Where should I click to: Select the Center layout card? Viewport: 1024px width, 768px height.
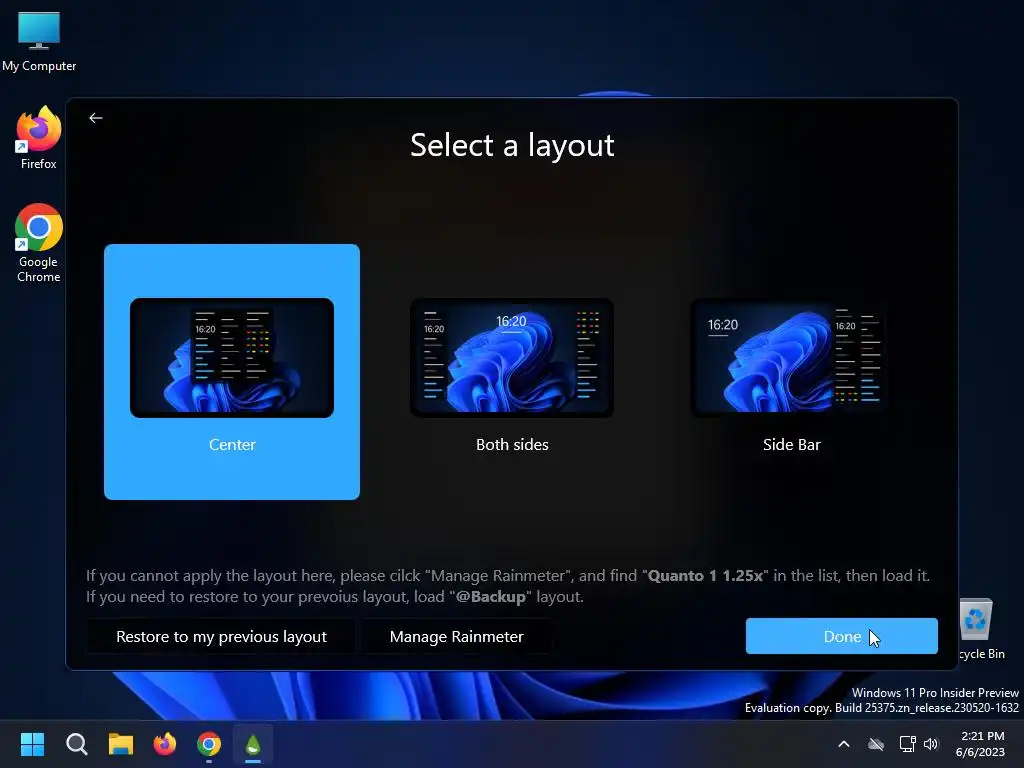[x=232, y=372]
